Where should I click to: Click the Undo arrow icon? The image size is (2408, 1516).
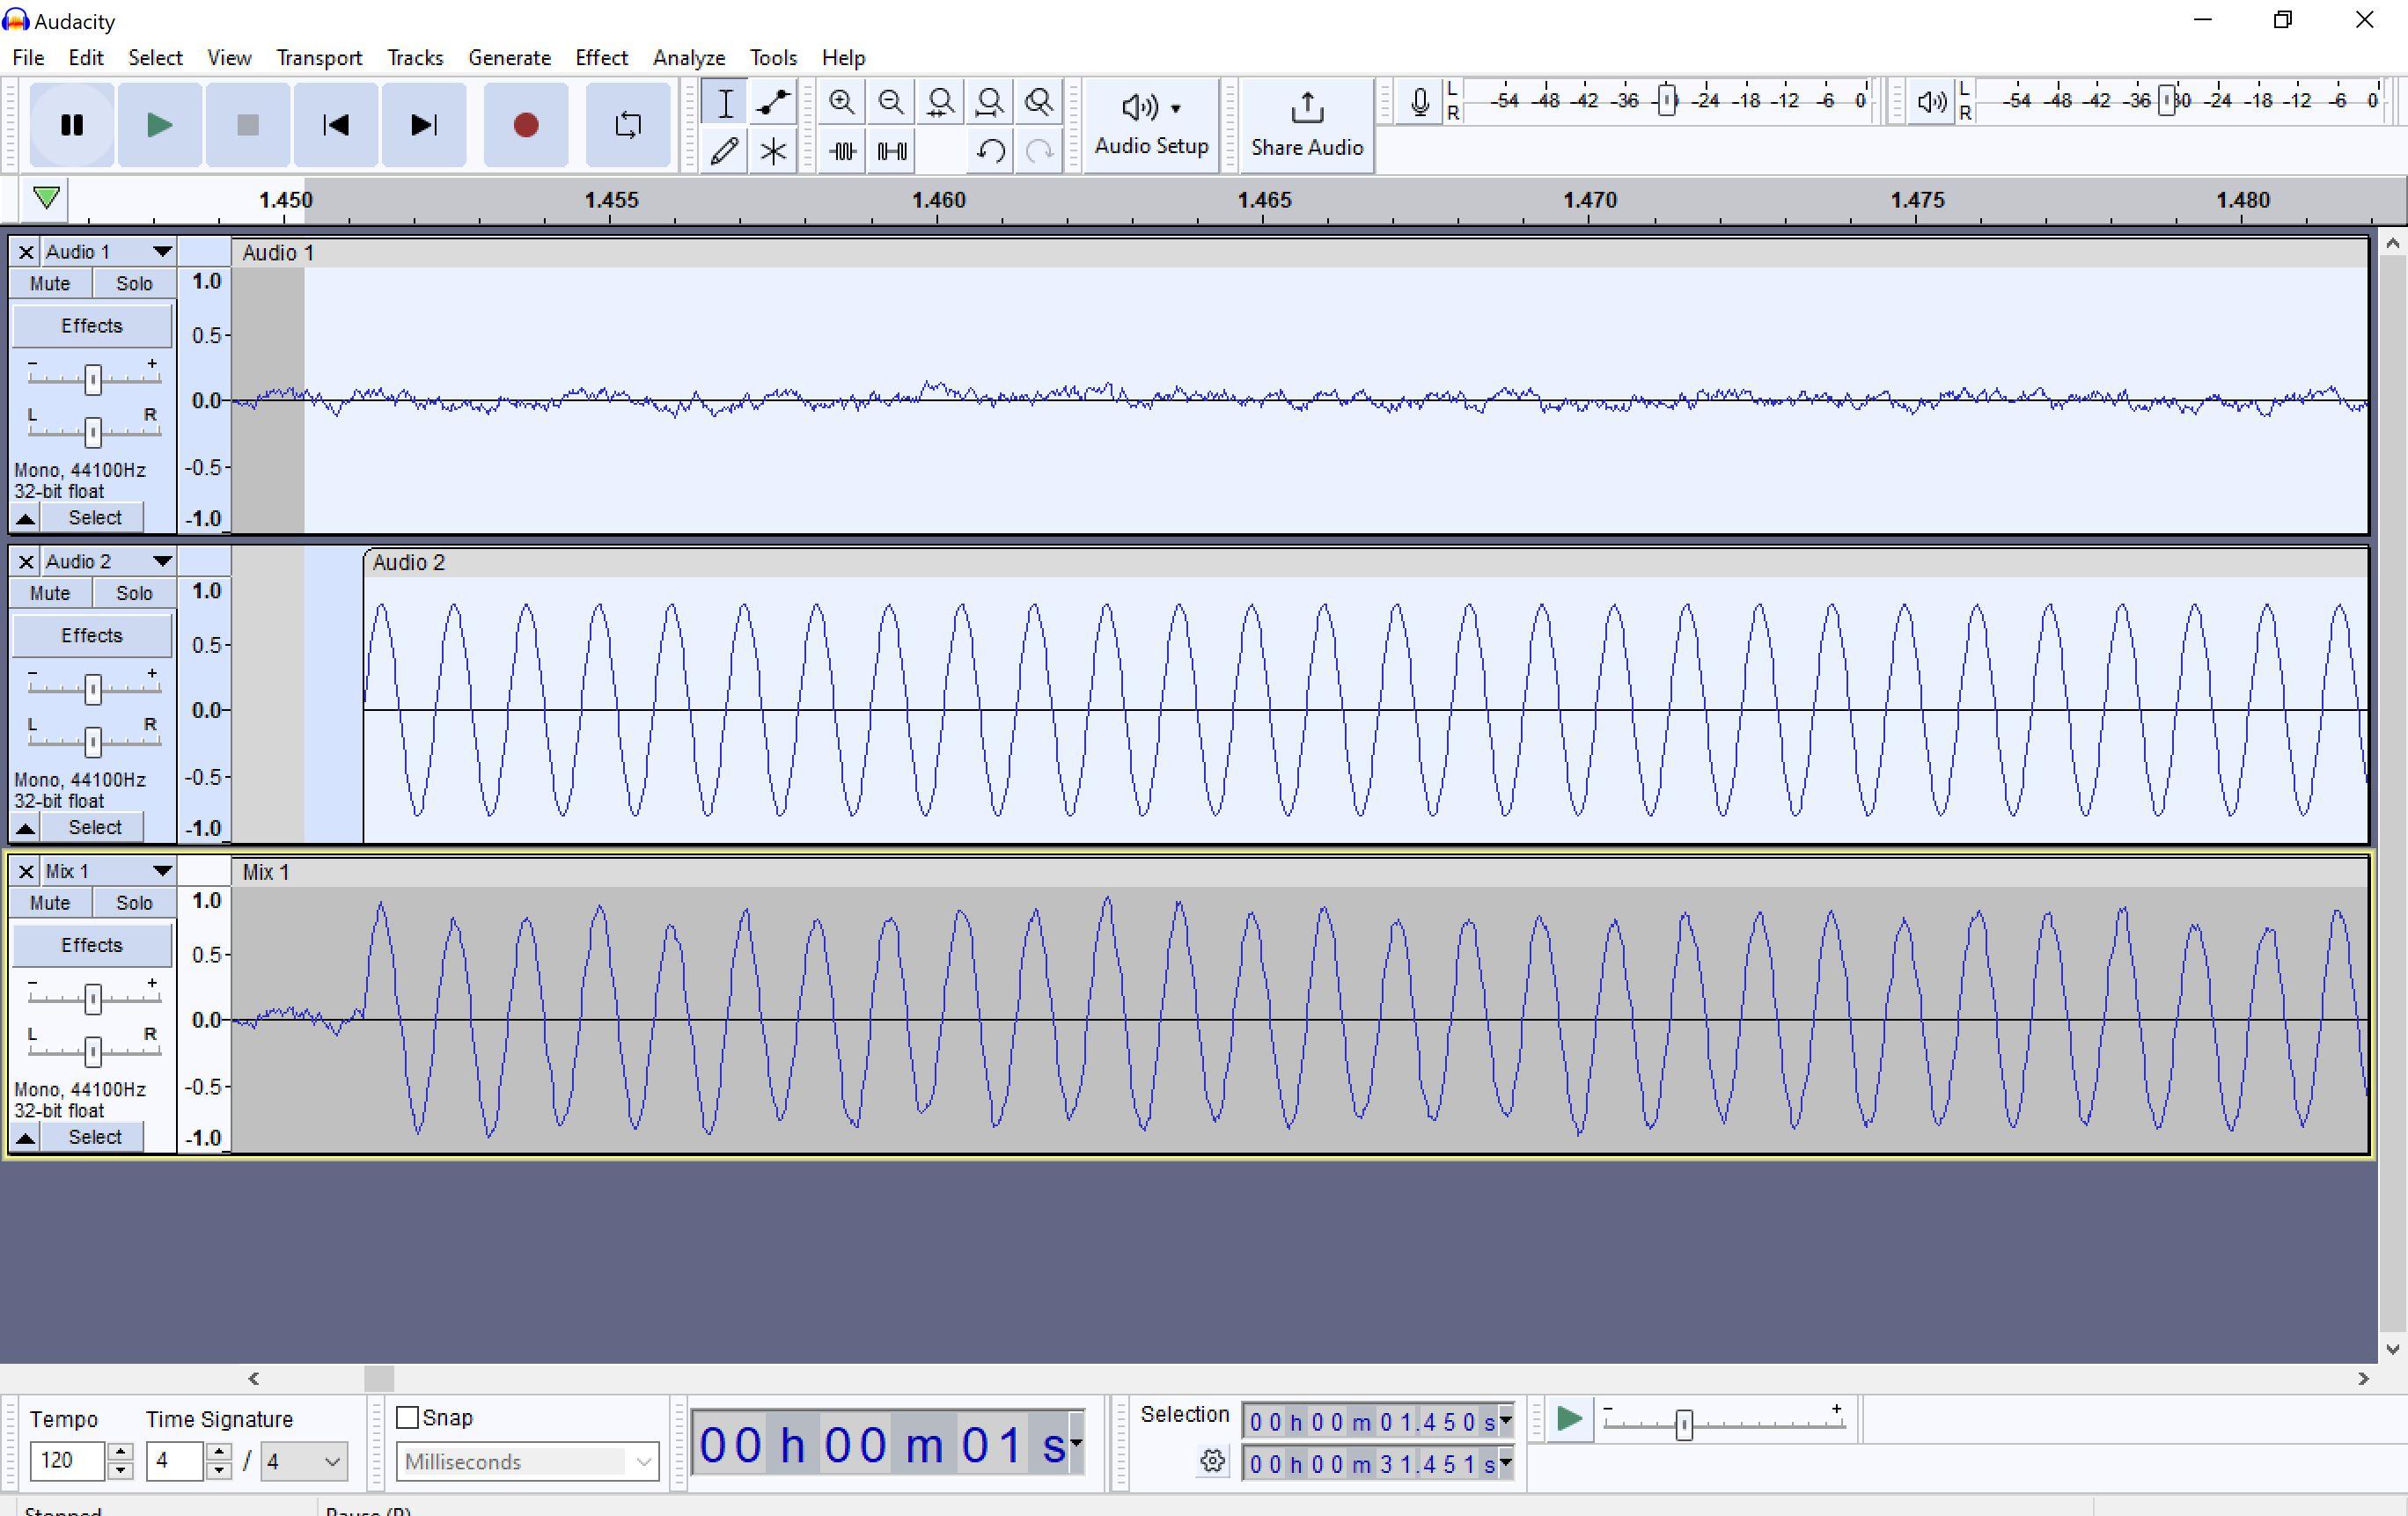(990, 151)
